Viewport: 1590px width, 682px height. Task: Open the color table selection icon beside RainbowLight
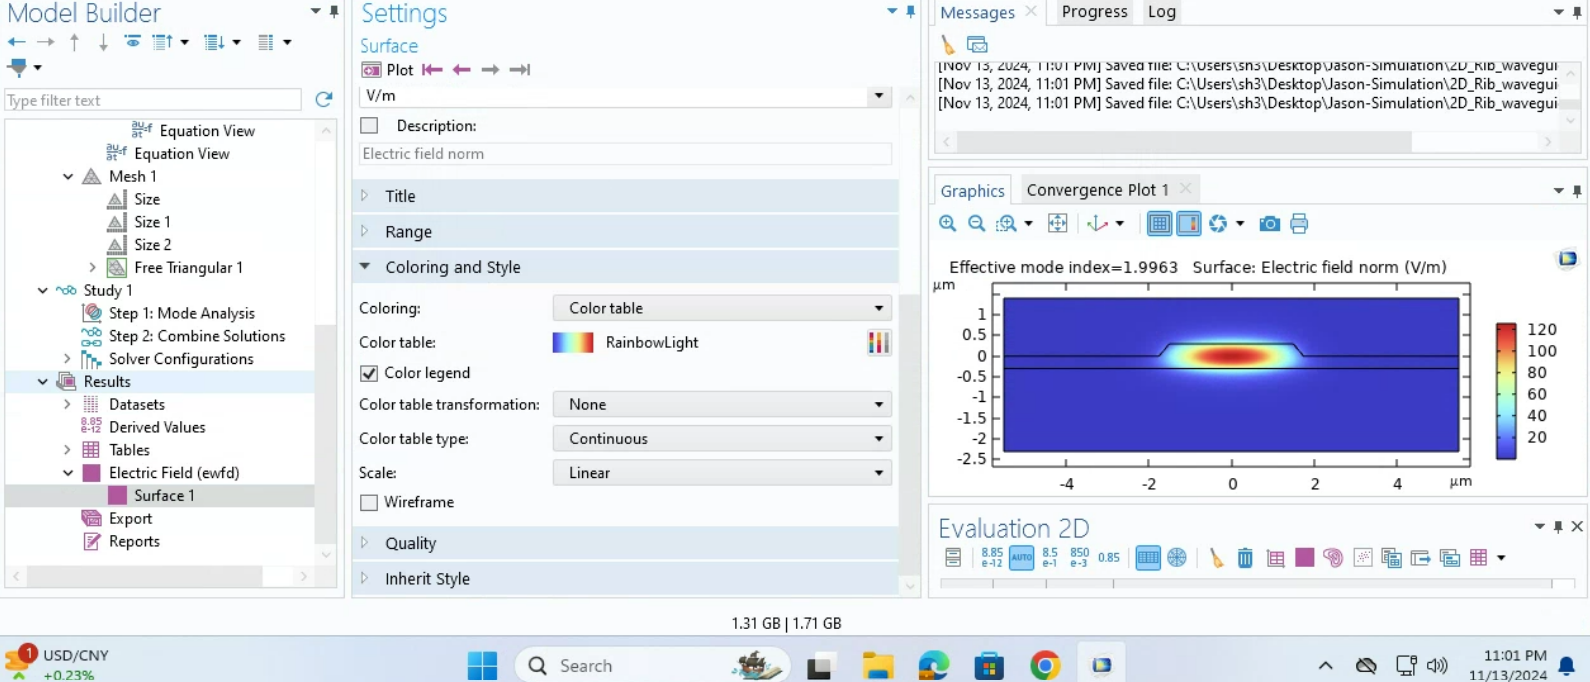[878, 343]
